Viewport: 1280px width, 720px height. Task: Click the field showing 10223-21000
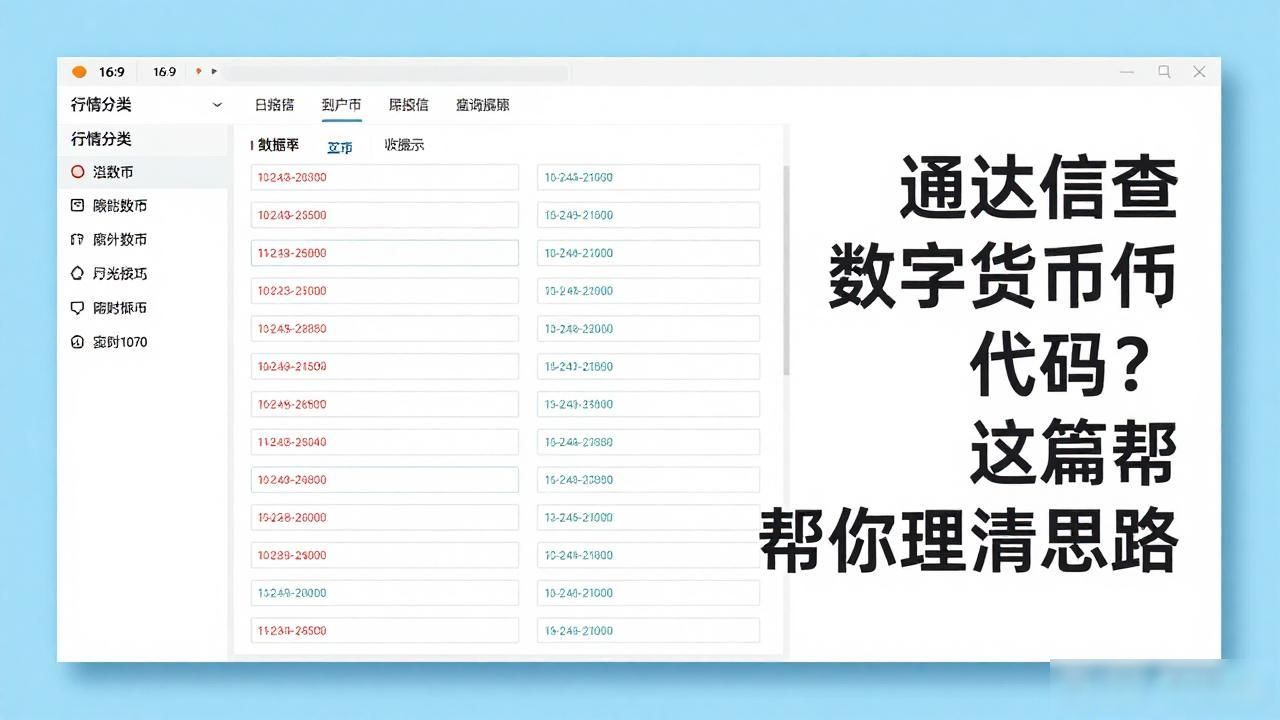[385, 291]
